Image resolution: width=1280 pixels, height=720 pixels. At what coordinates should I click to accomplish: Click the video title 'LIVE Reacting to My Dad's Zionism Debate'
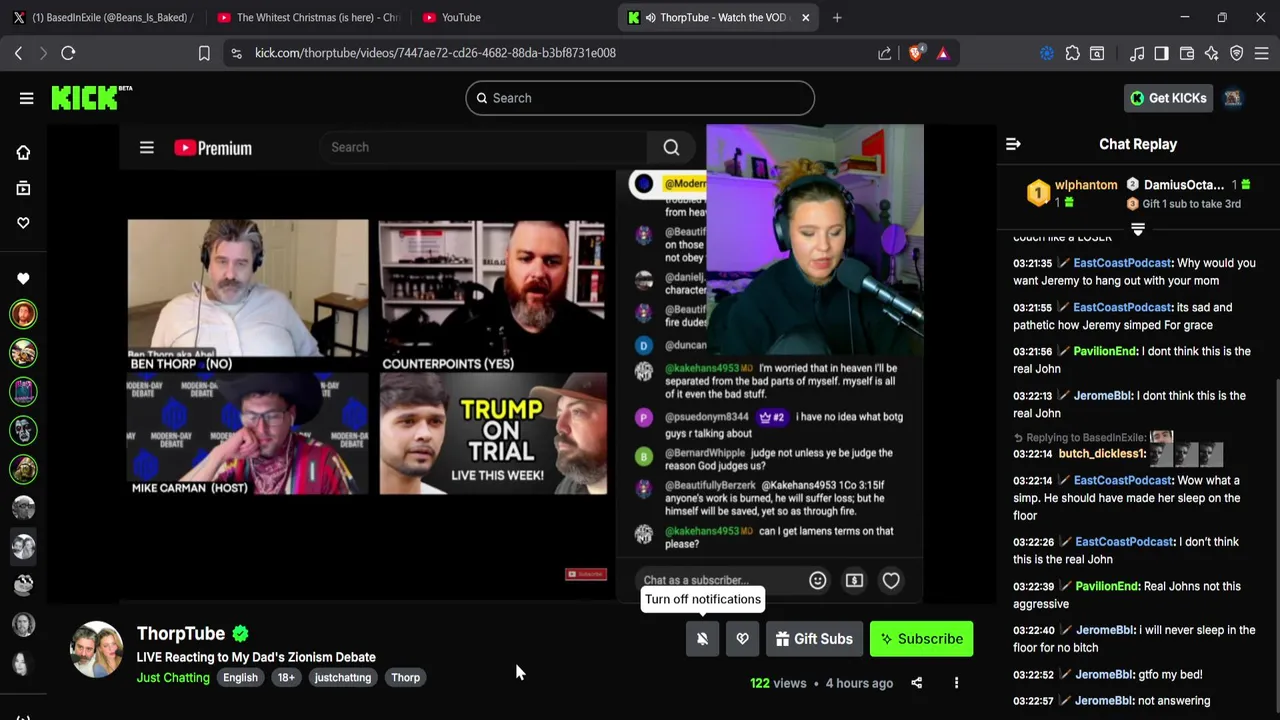256,657
